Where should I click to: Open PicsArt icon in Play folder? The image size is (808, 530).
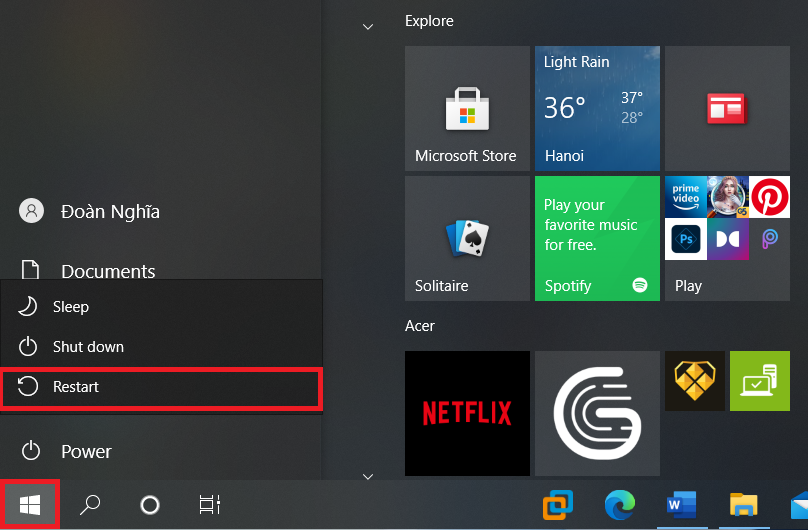pos(769,239)
